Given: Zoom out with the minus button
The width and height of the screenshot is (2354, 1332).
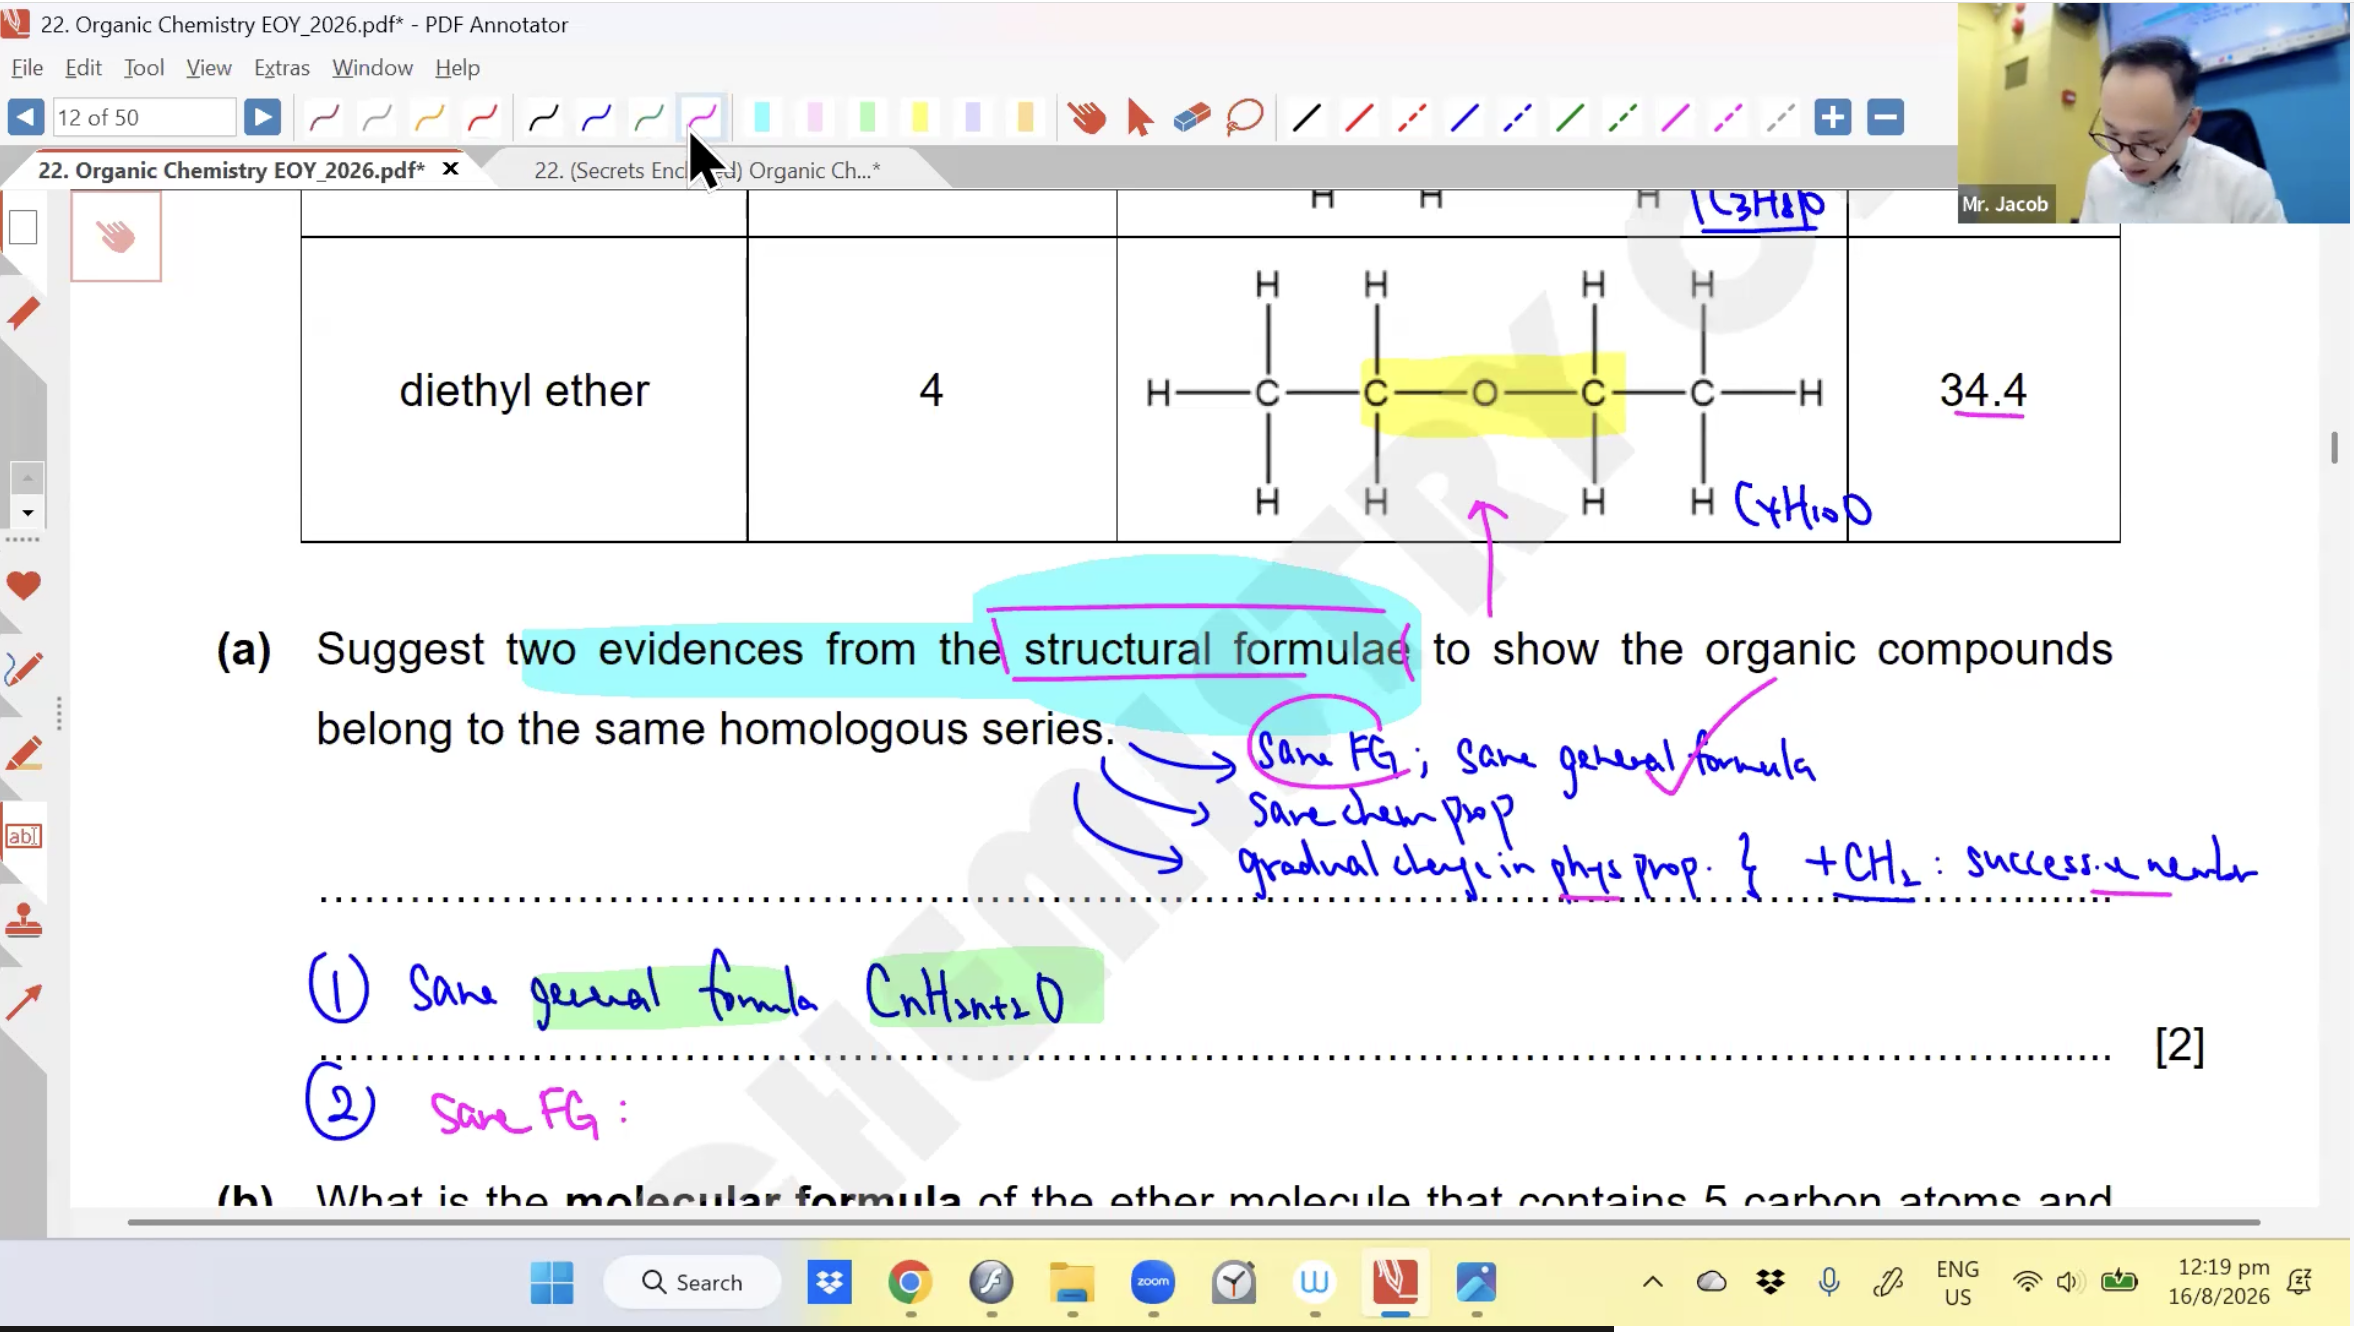Looking at the screenshot, I should click(x=1886, y=118).
